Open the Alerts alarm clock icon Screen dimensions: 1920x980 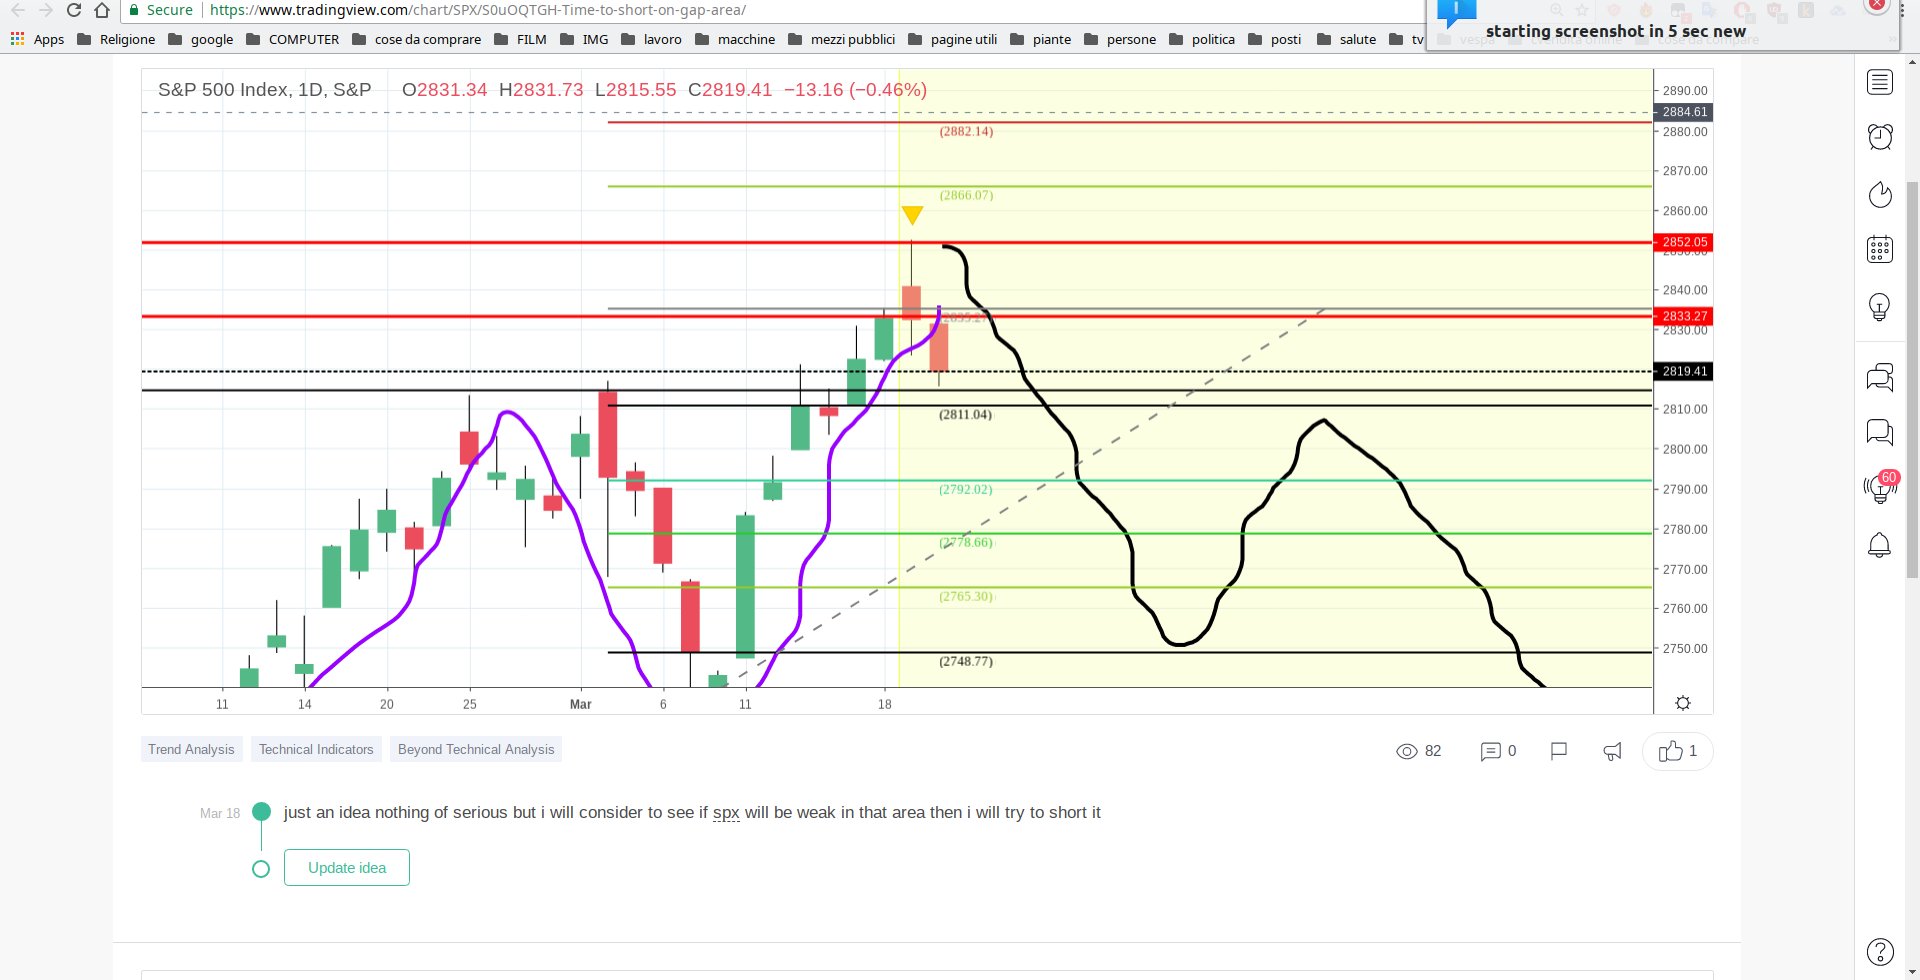pos(1880,137)
